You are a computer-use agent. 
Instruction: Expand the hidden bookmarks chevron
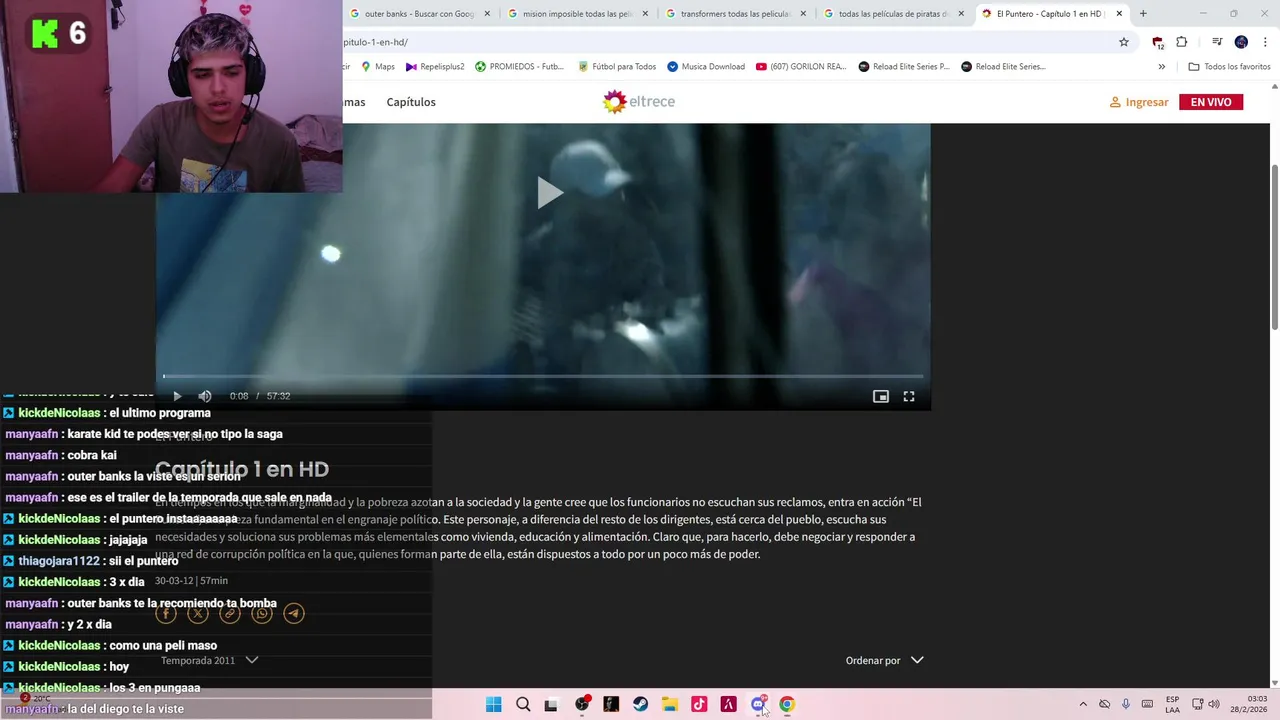coord(1161,67)
